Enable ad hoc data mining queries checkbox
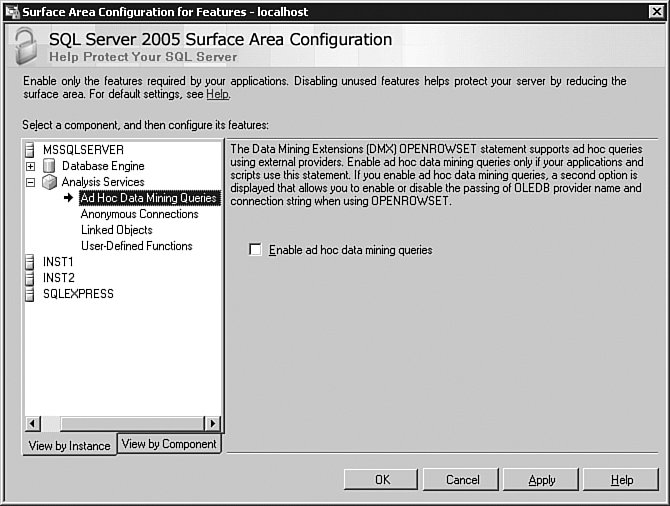 click(x=255, y=250)
